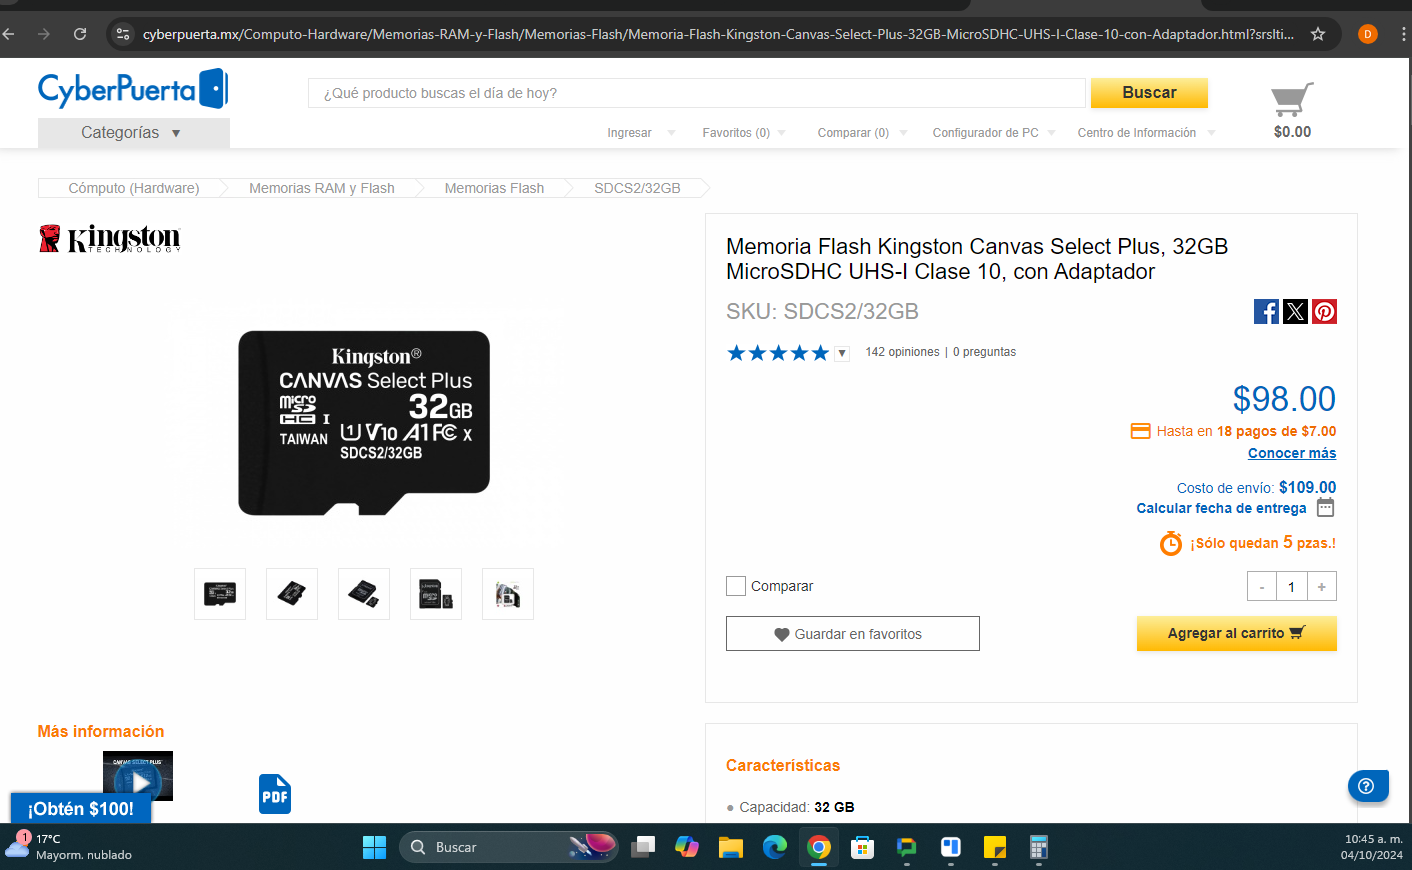Click the browser forward arrow
Image resolution: width=1412 pixels, height=870 pixels.
[x=44, y=34]
